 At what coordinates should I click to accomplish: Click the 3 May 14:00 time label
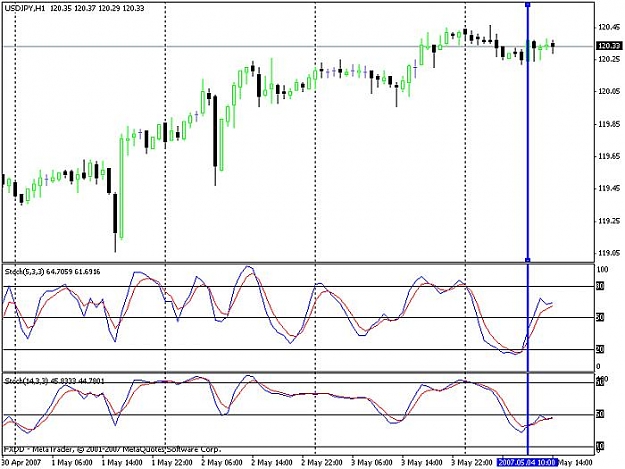coord(422,463)
